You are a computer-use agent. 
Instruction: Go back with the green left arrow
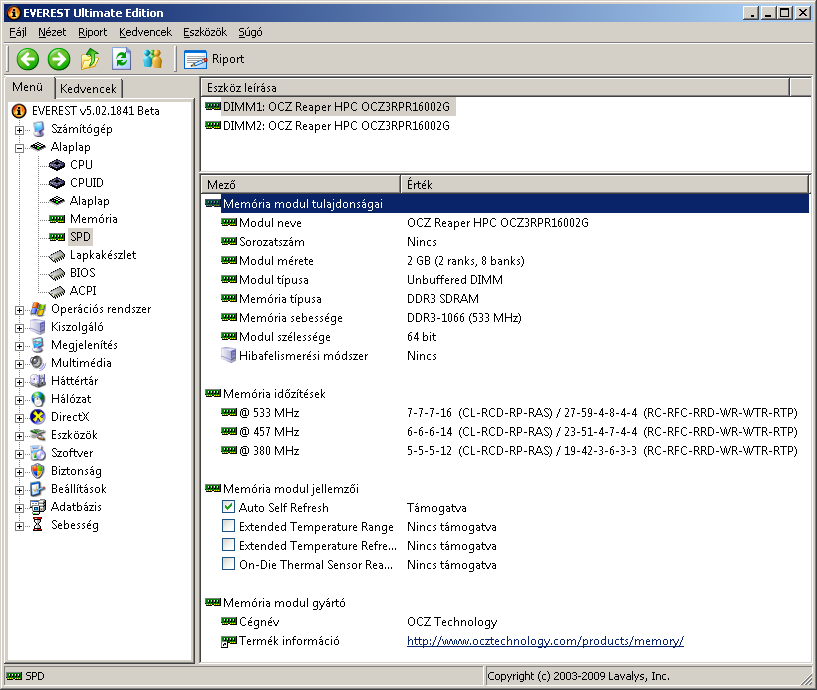[28, 59]
